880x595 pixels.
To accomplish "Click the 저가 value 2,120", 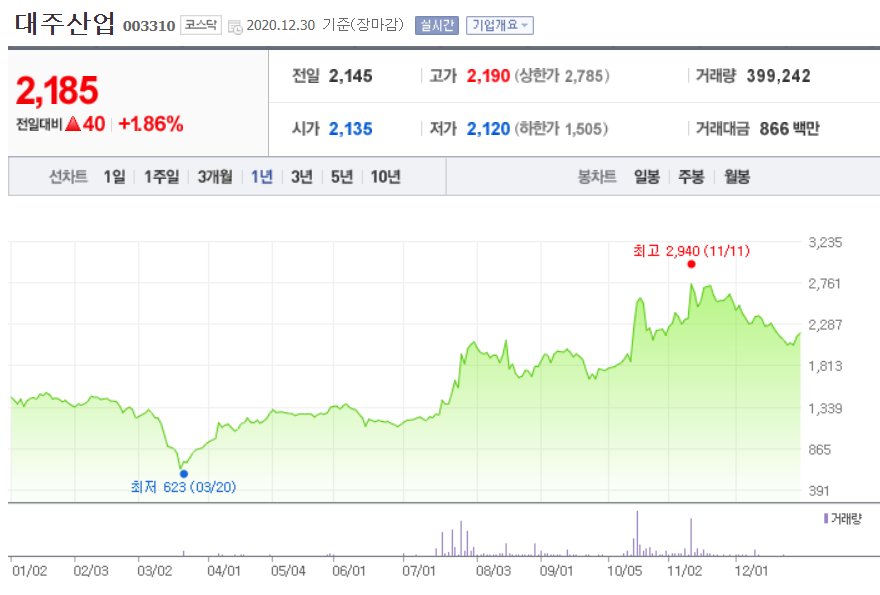I will tap(488, 129).
